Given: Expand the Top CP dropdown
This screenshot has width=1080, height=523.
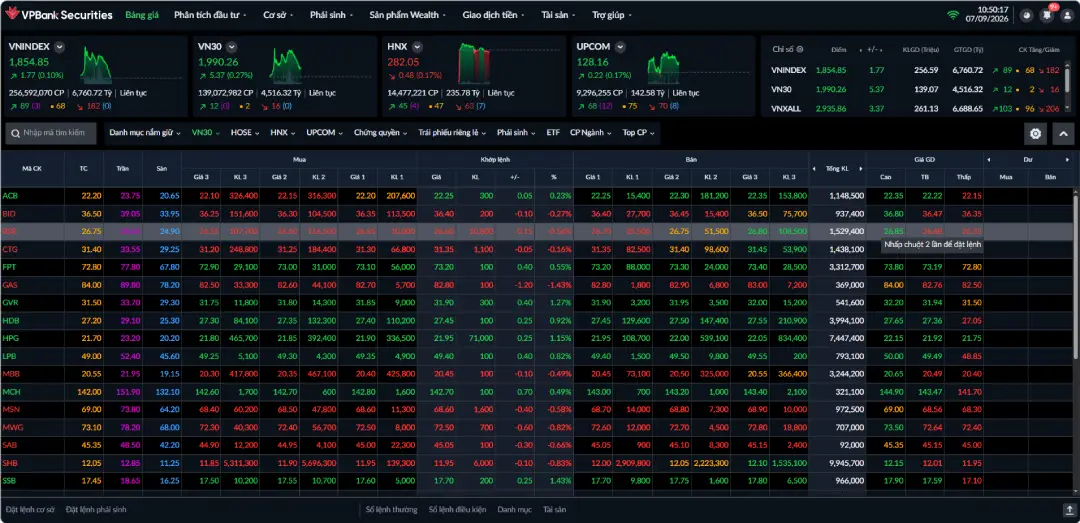Looking at the screenshot, I should pos(638,133).
